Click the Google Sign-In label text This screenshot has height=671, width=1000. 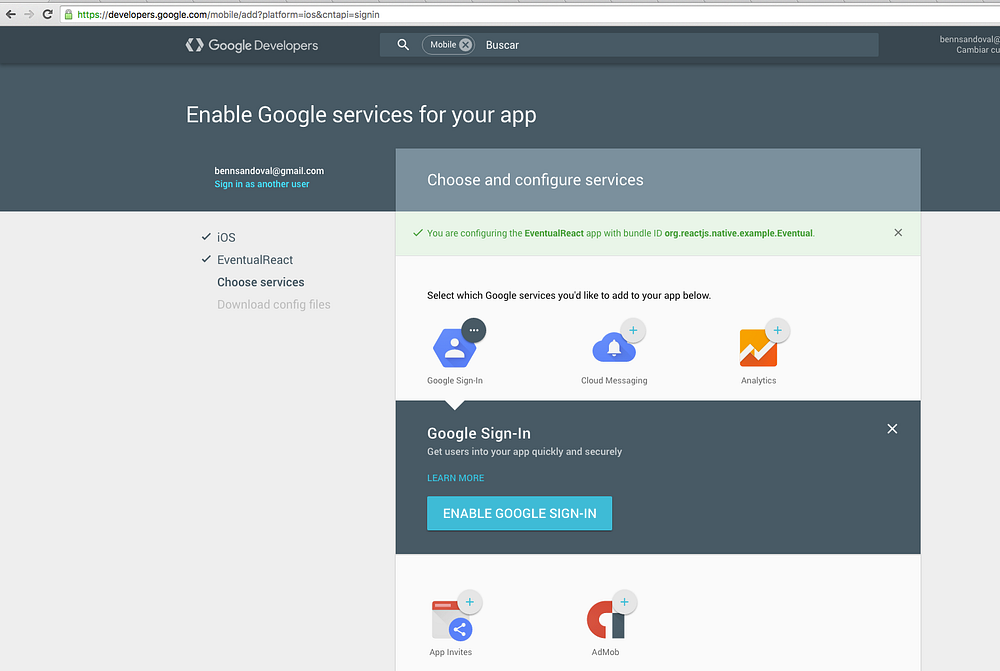point(455,380)
